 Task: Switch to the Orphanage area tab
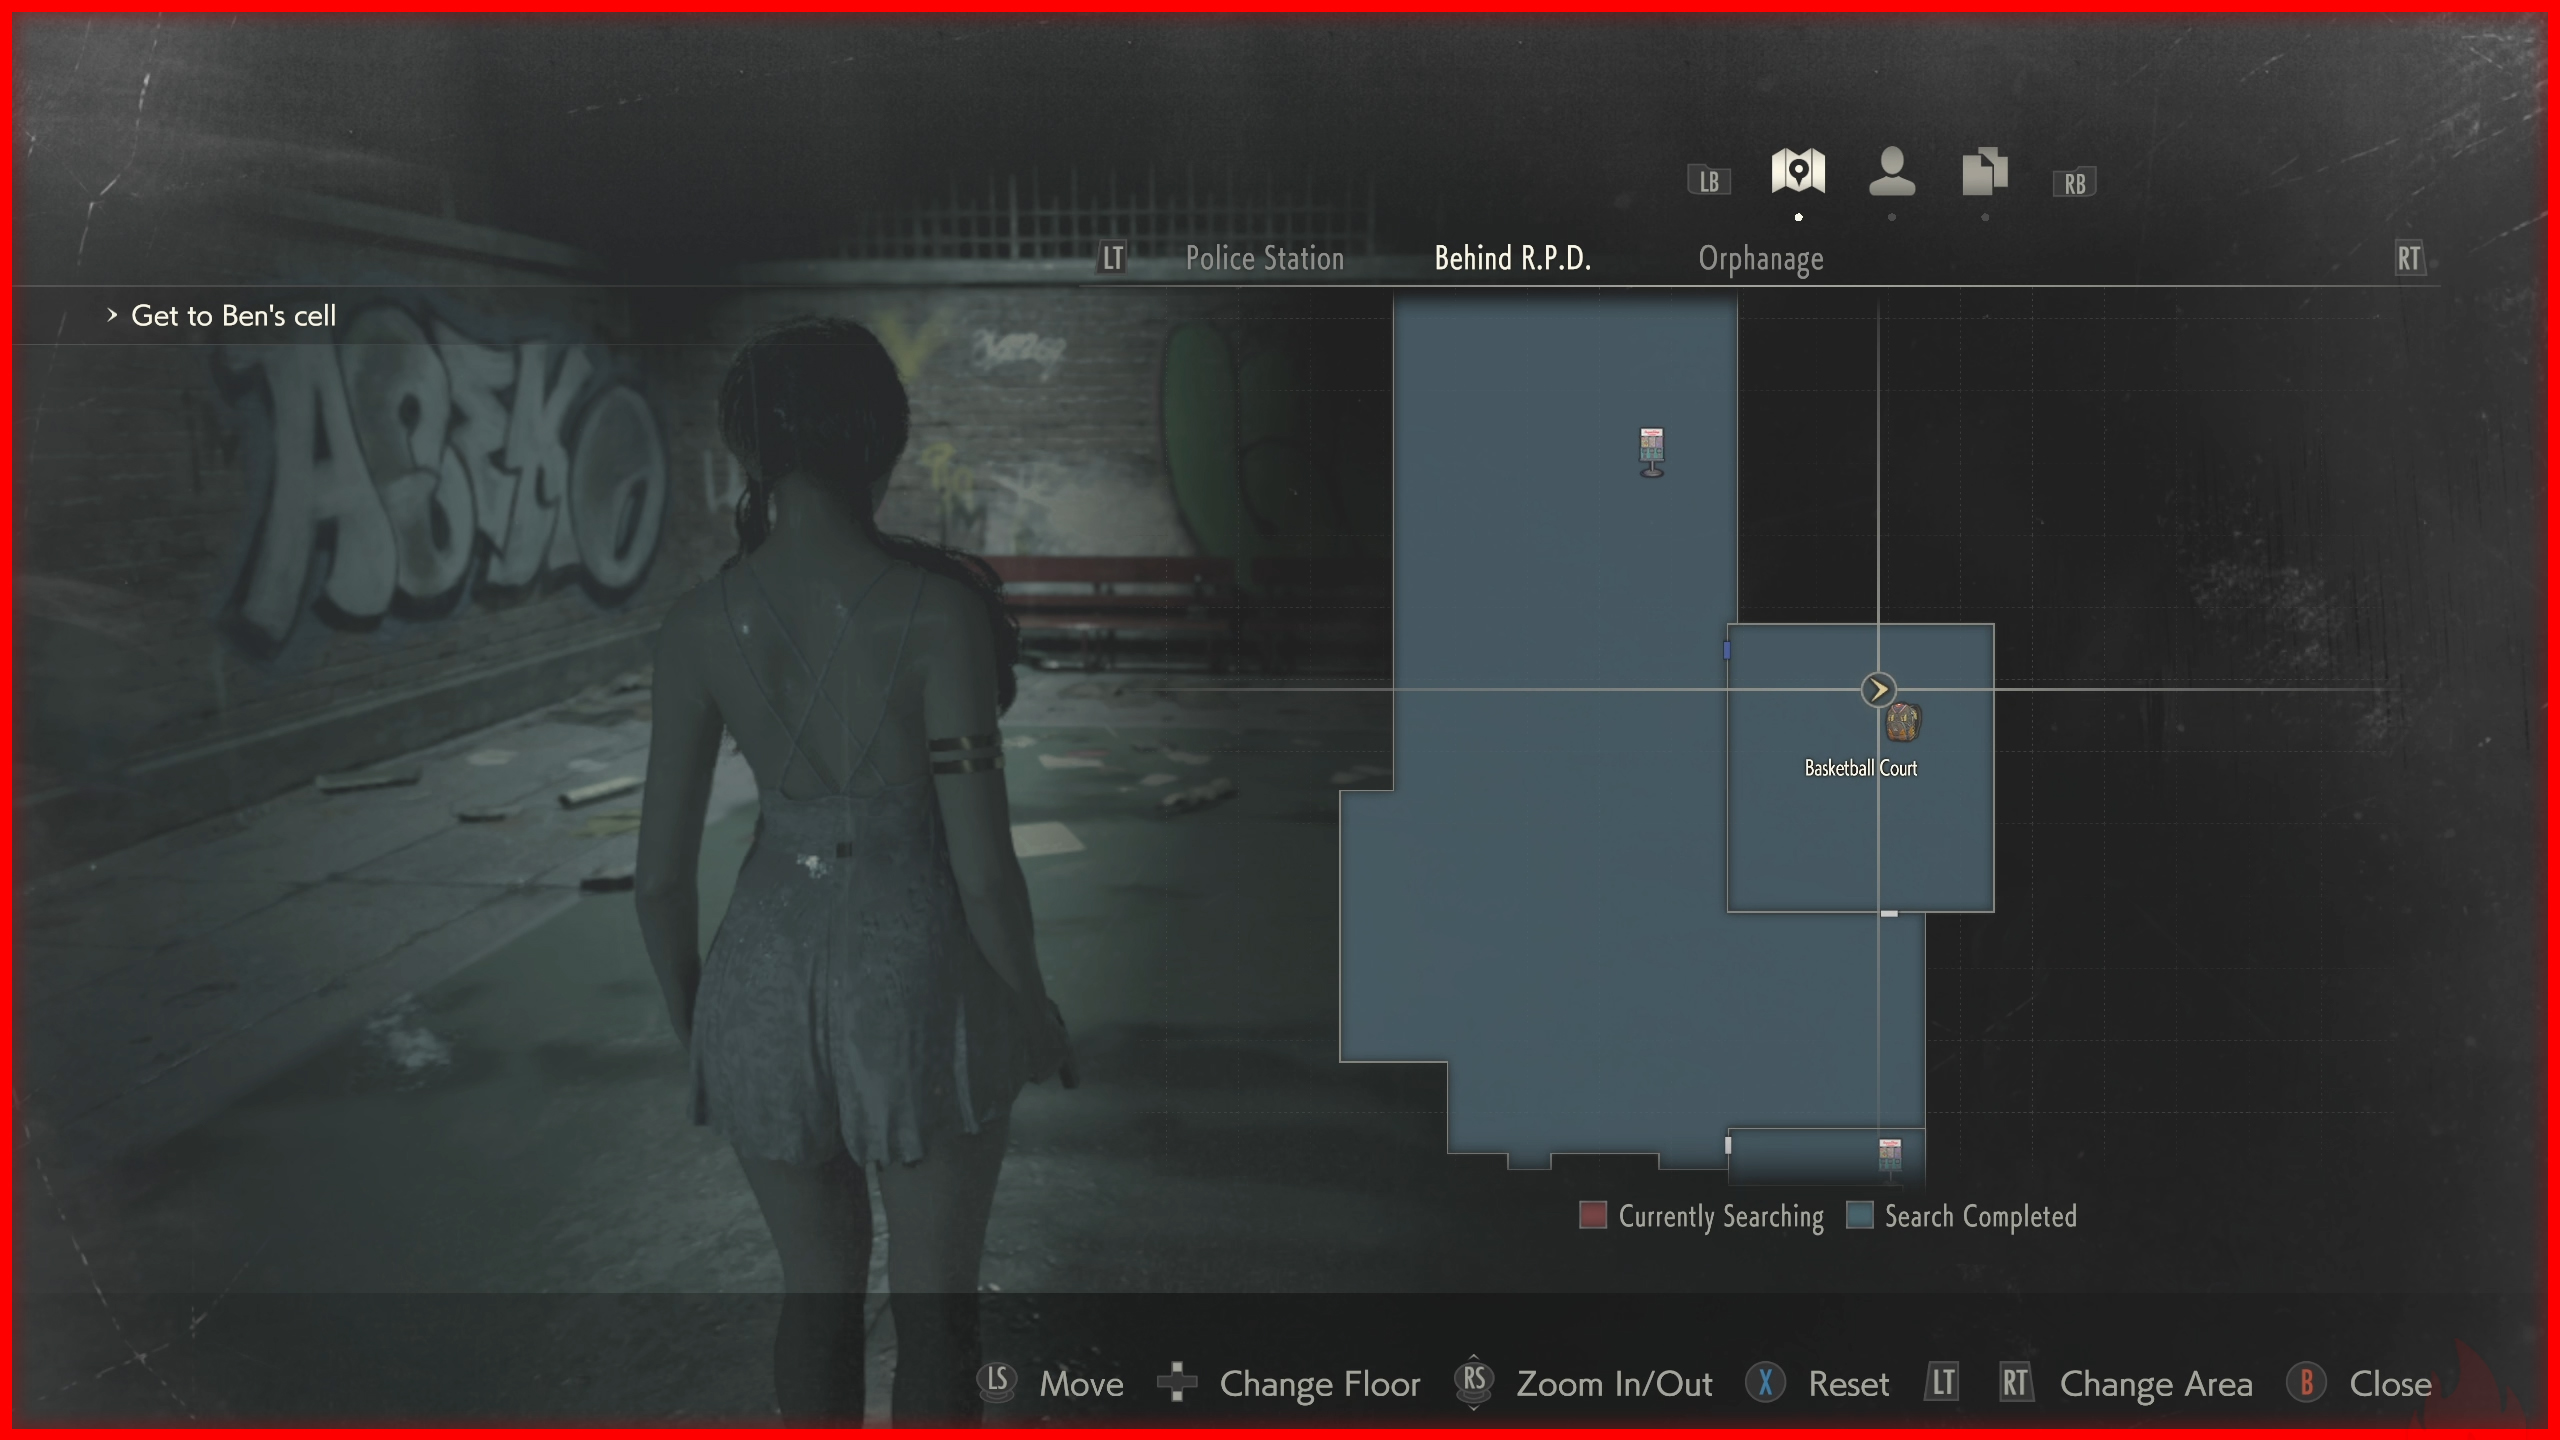point(1760,259)
